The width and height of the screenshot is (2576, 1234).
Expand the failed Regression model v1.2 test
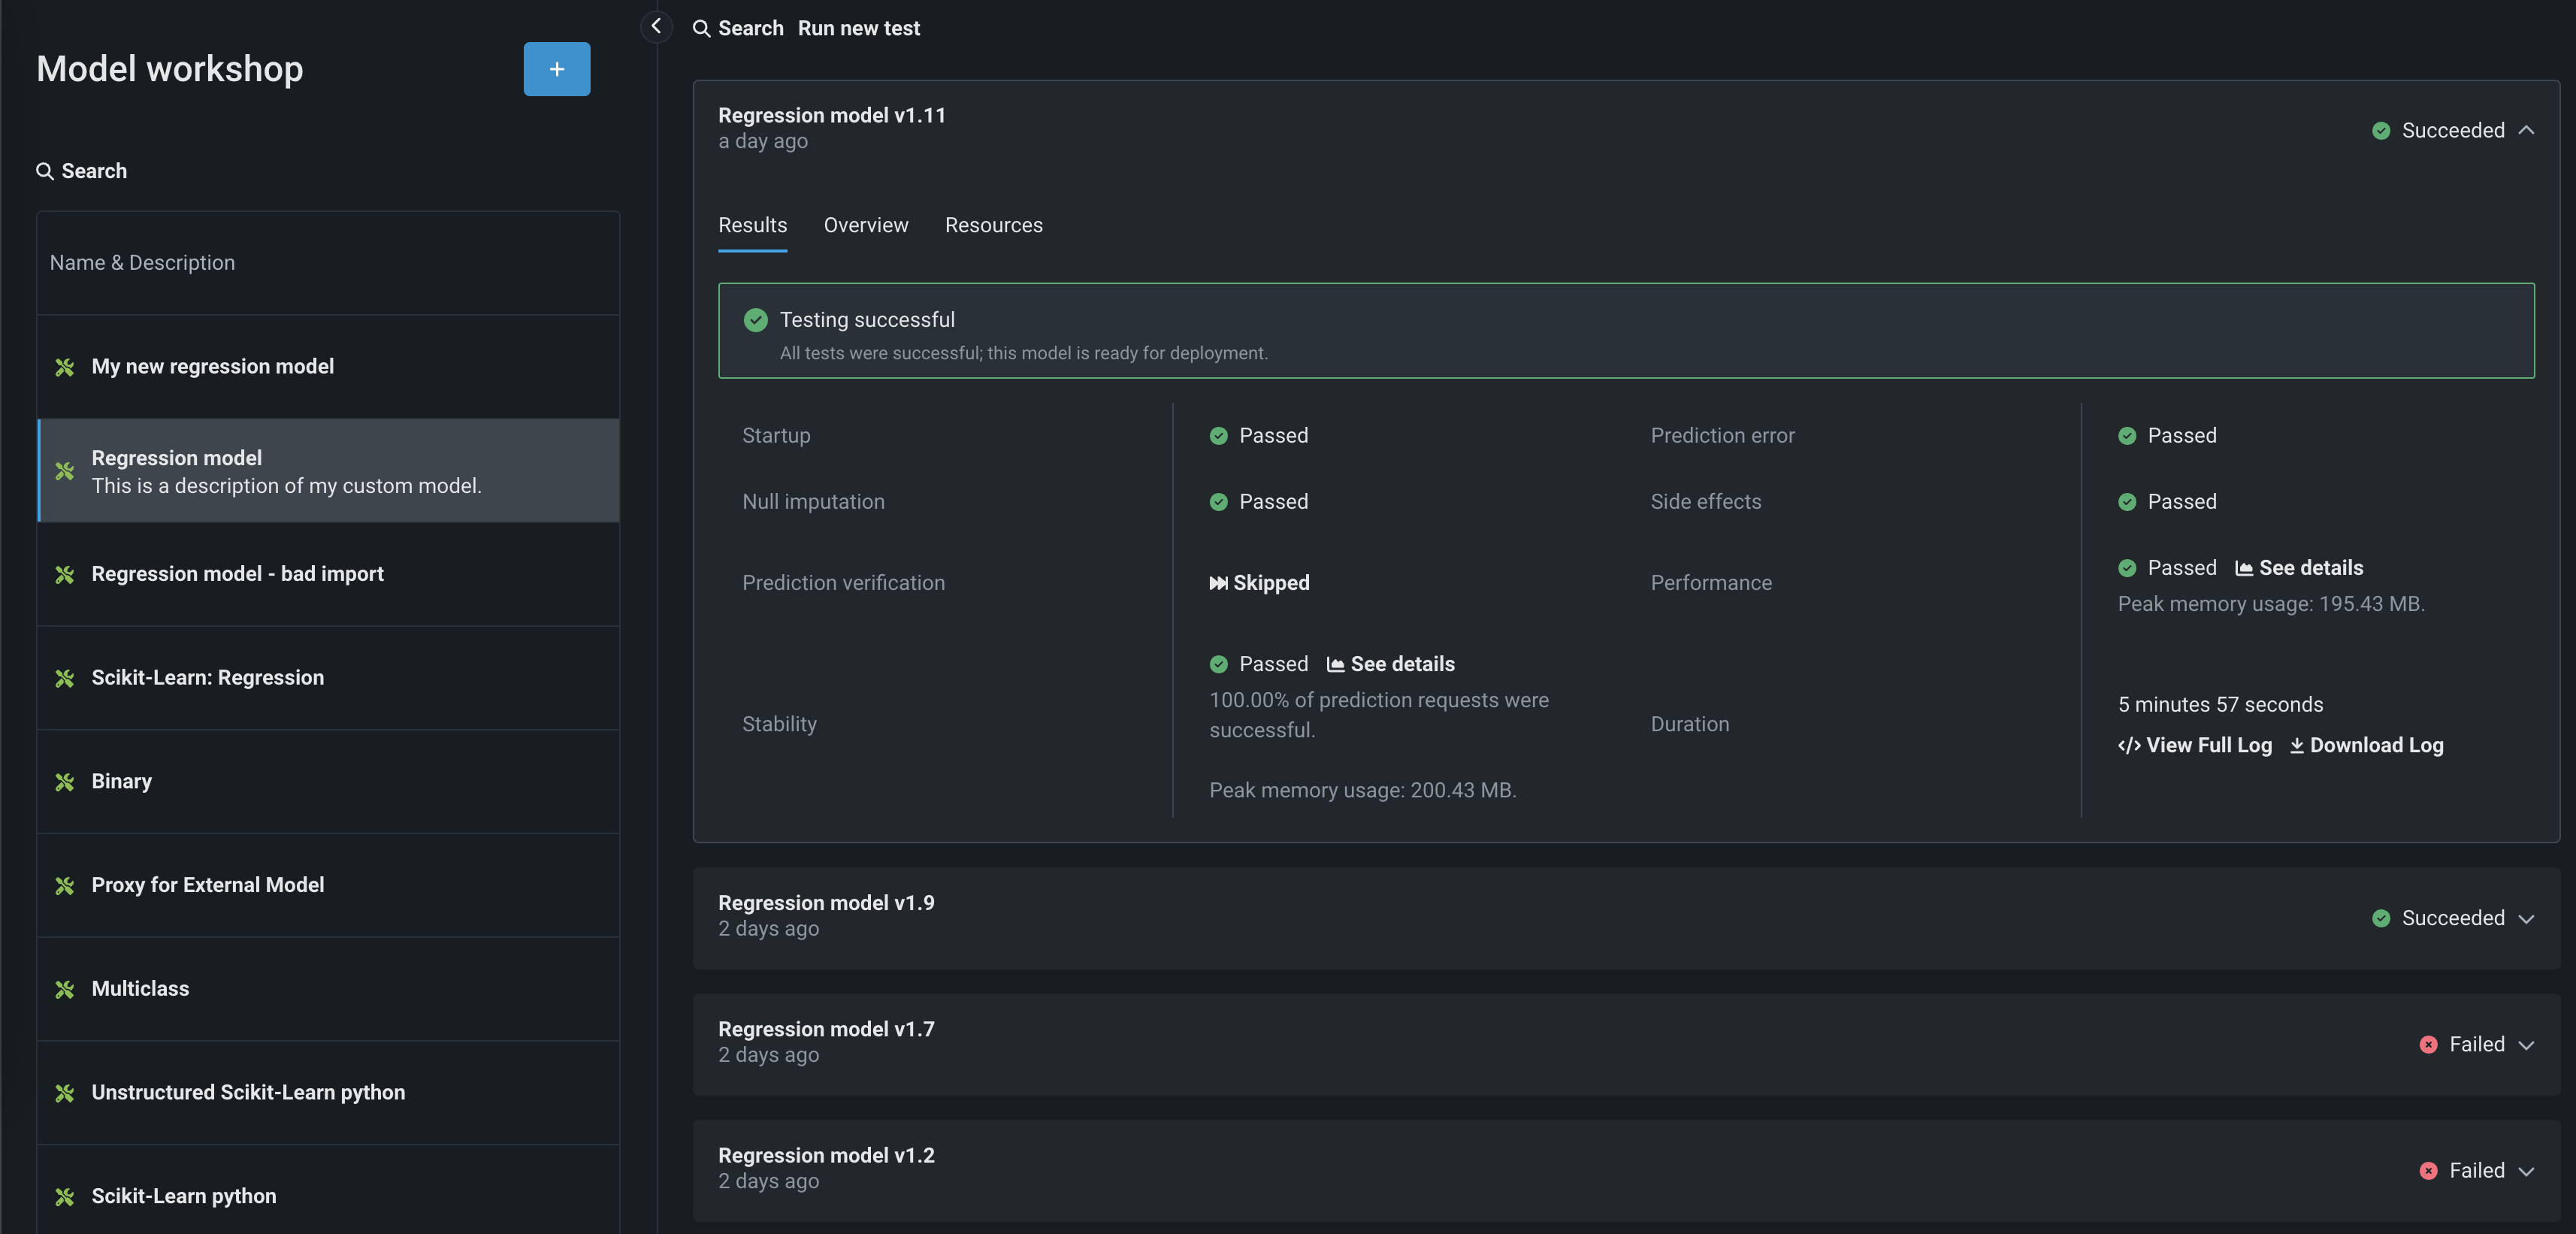click(2526, 1171)
